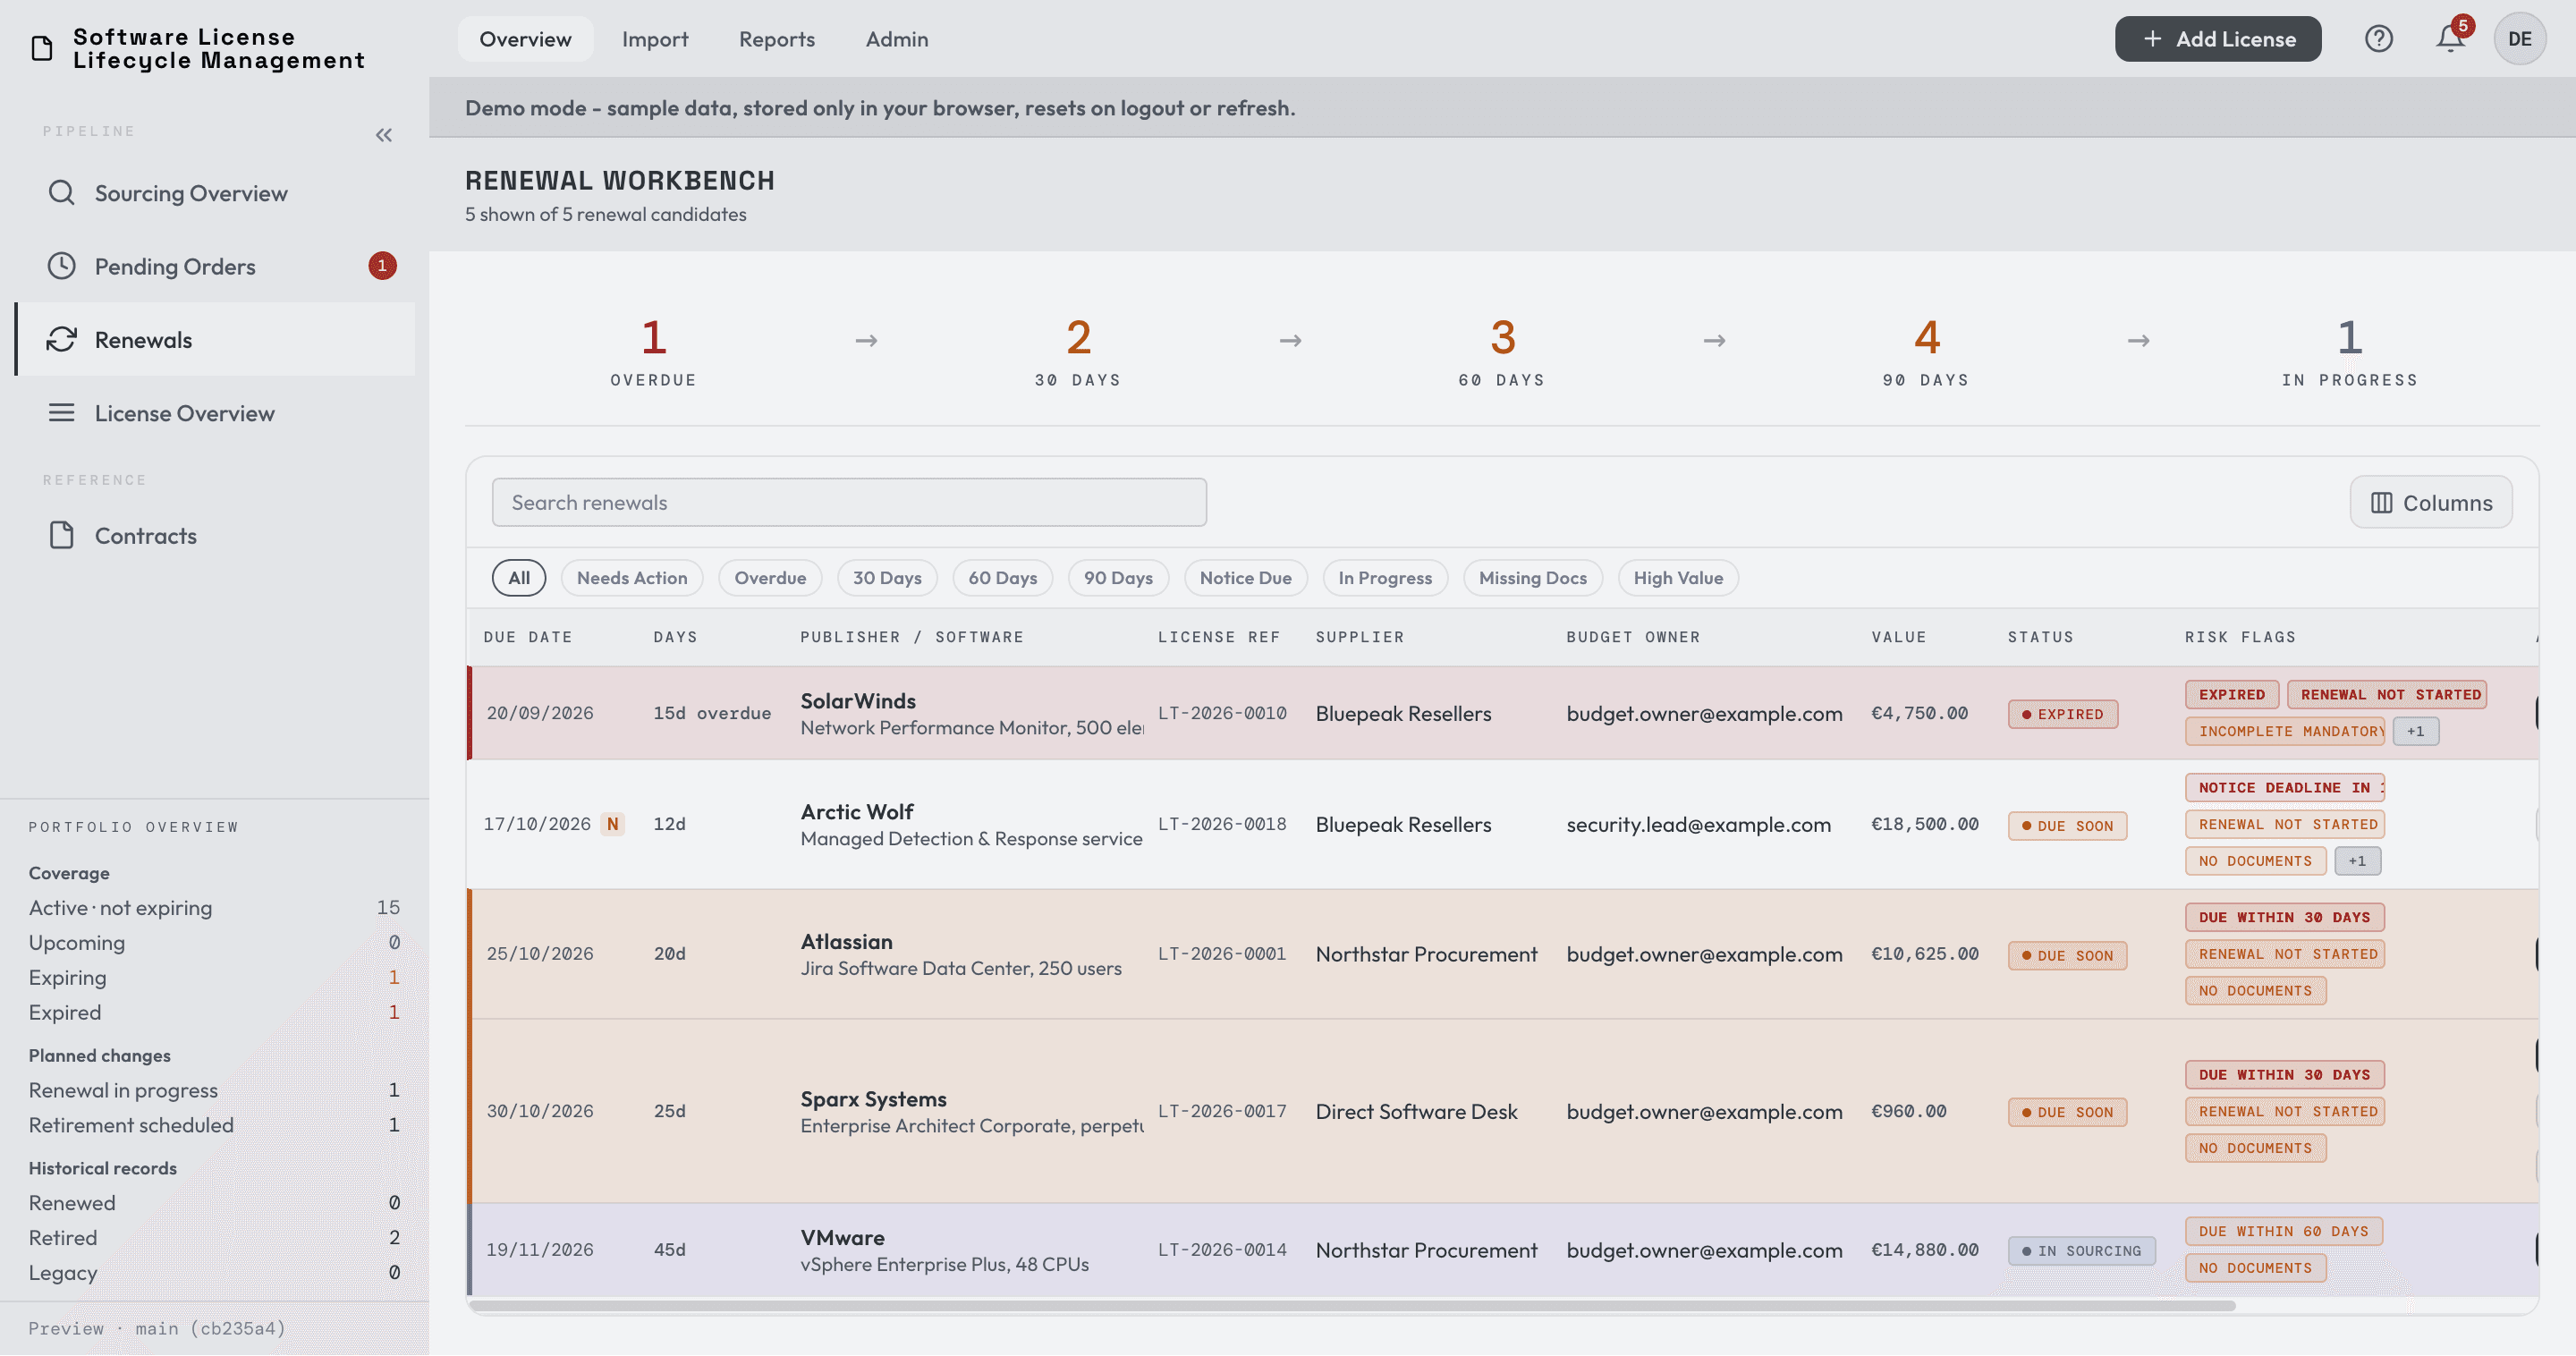Expand +1 risk flags on Arctic Wolf row

tap(2358, 862)
